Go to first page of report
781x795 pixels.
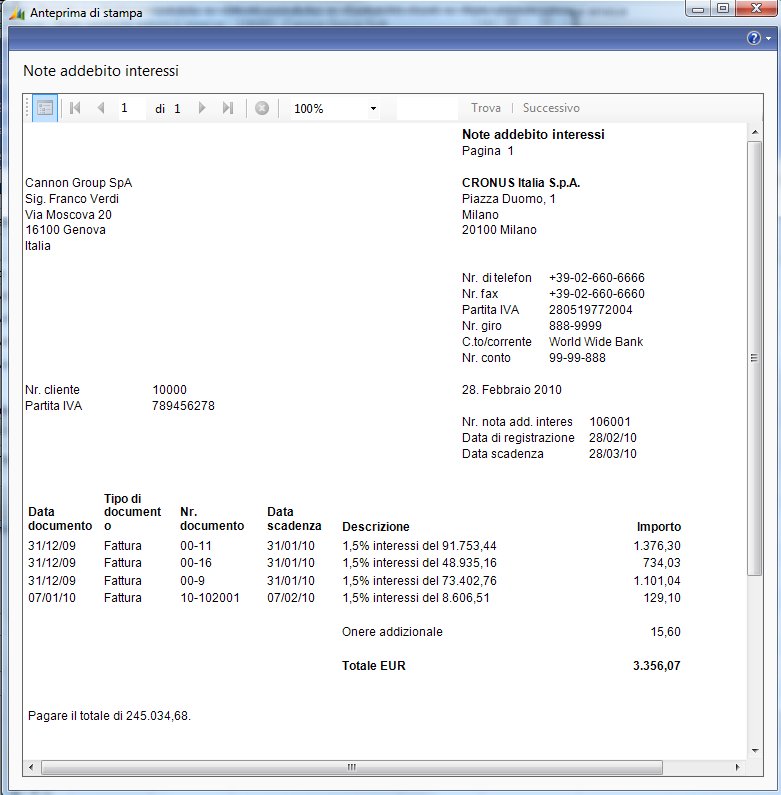point(75,108)
